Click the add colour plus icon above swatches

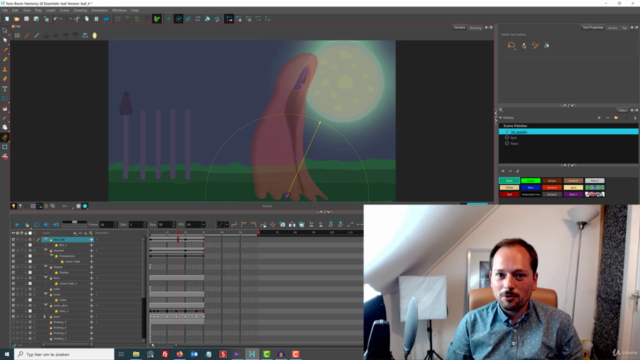point(503,171)
